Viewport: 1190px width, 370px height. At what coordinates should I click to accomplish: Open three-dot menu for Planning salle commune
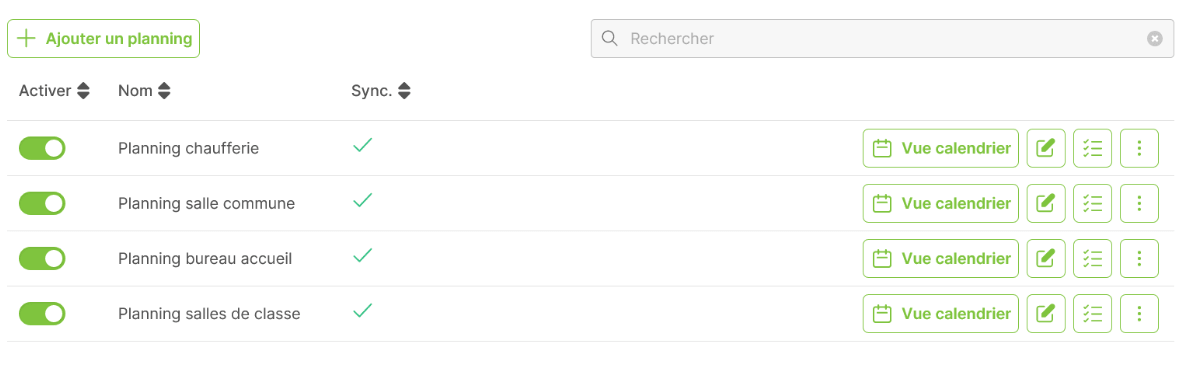click(1139, 203)
